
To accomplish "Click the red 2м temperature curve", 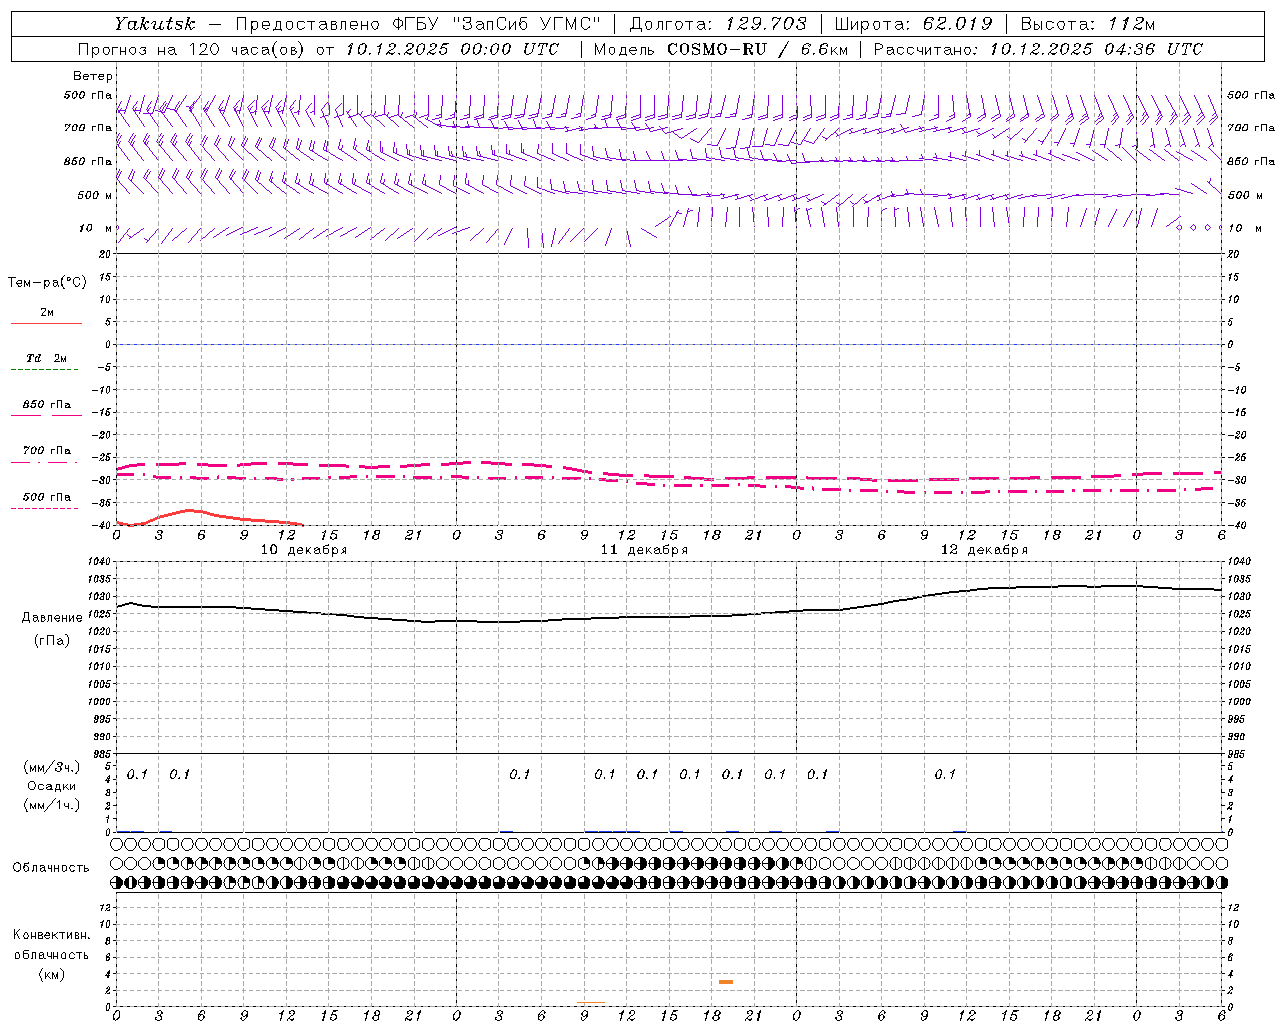I will [210, 518].
